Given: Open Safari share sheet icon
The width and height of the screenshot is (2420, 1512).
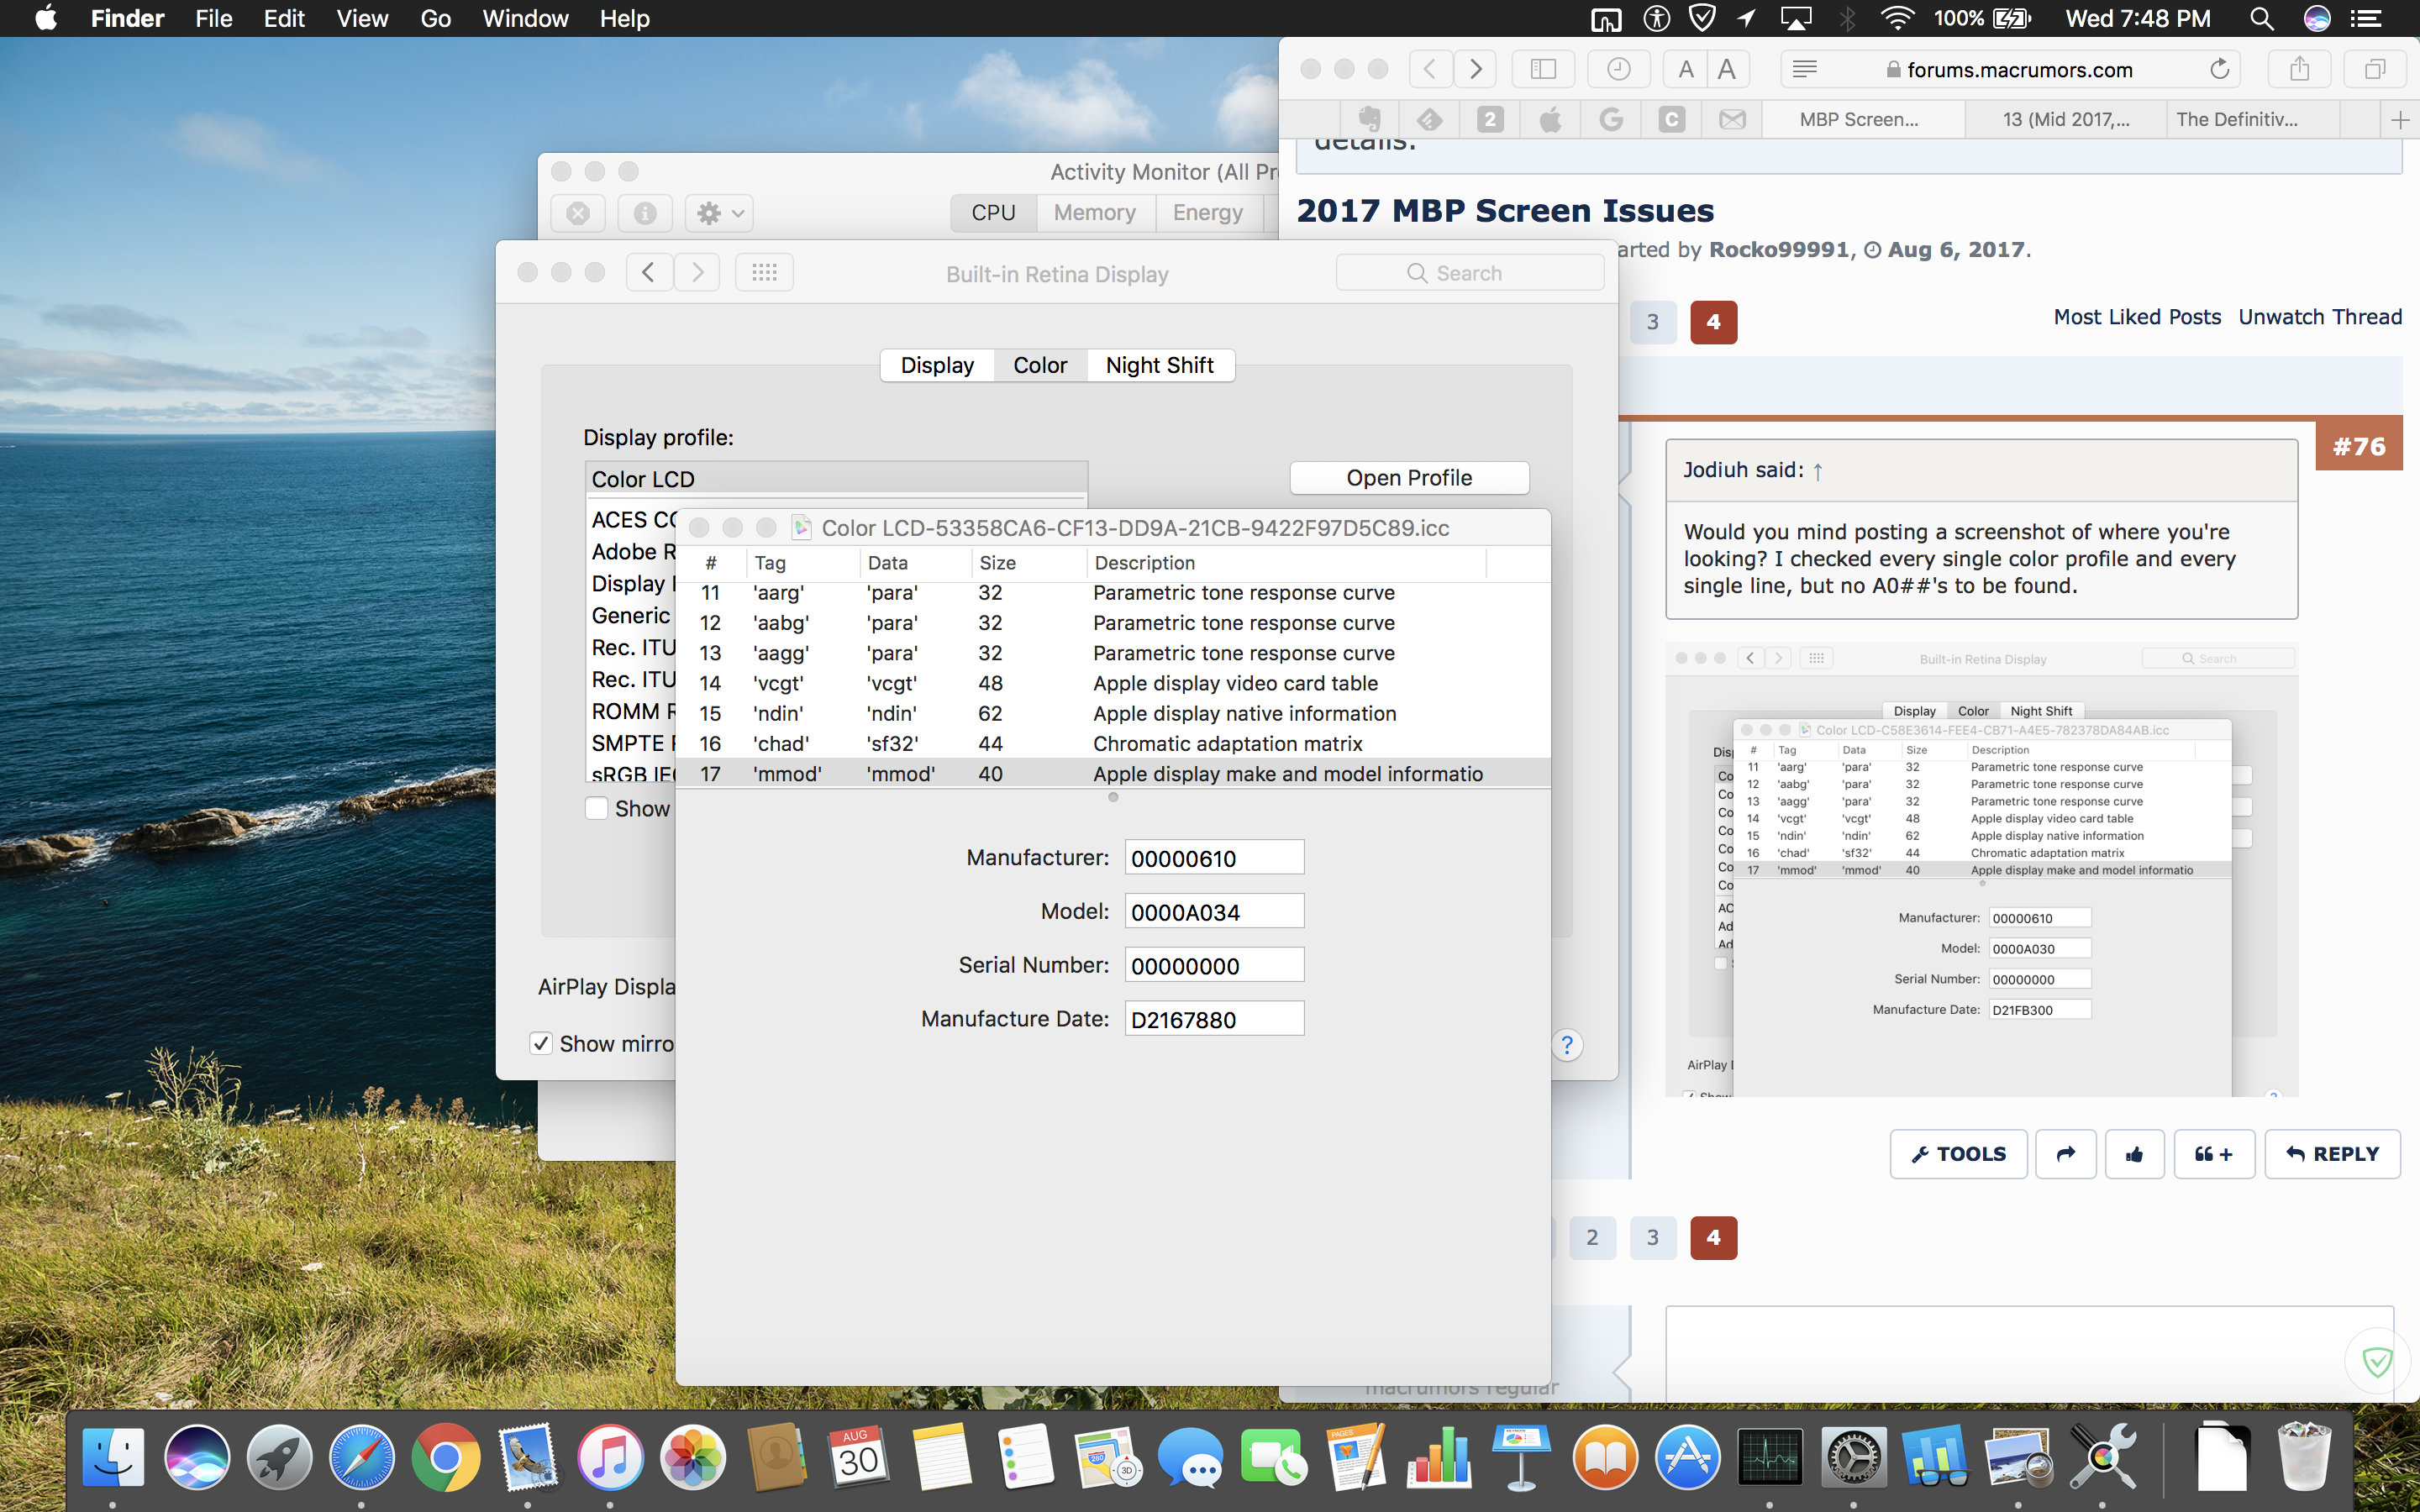Looking at the screenshot, I should point(2300,69).
